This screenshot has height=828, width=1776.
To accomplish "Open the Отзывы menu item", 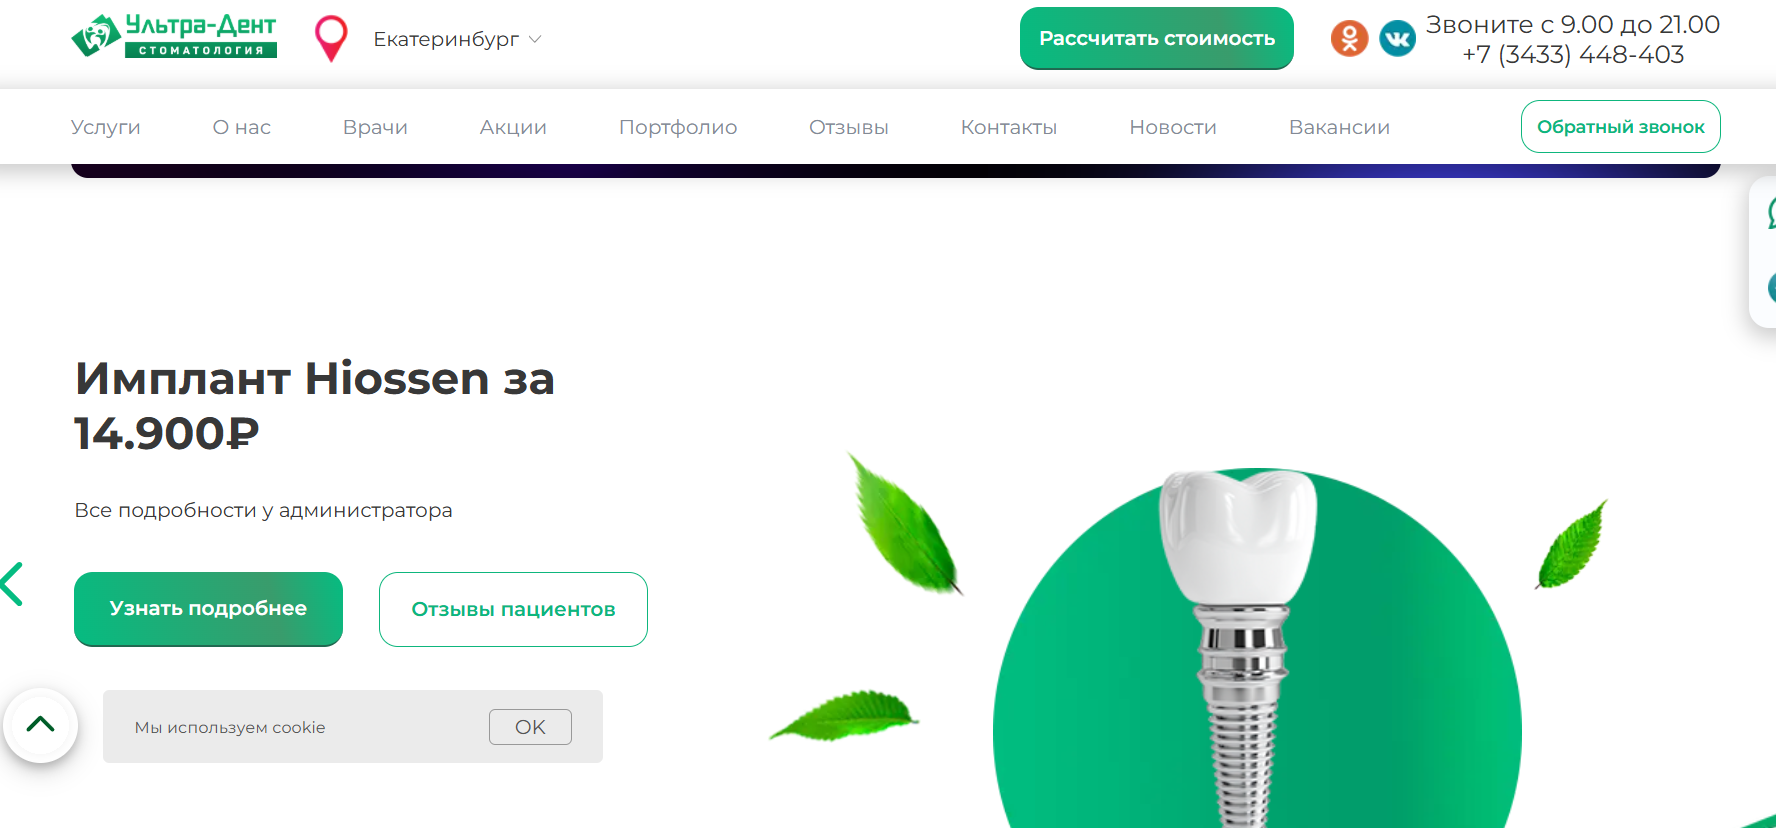I will click(x=849, y=127).
